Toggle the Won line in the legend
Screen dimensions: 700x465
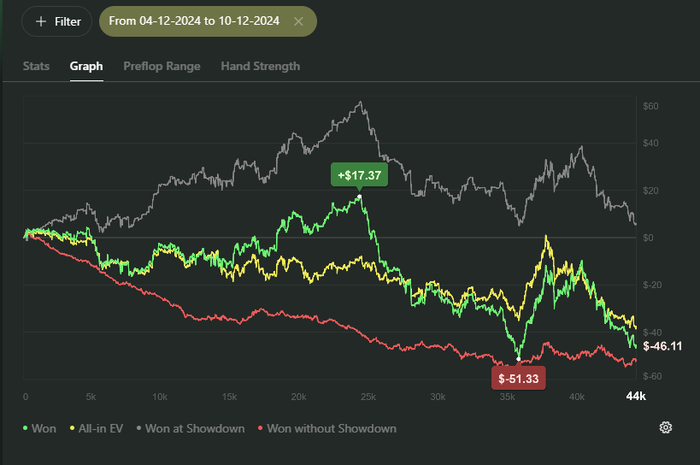pyautogui.click(x=42, y=428)
